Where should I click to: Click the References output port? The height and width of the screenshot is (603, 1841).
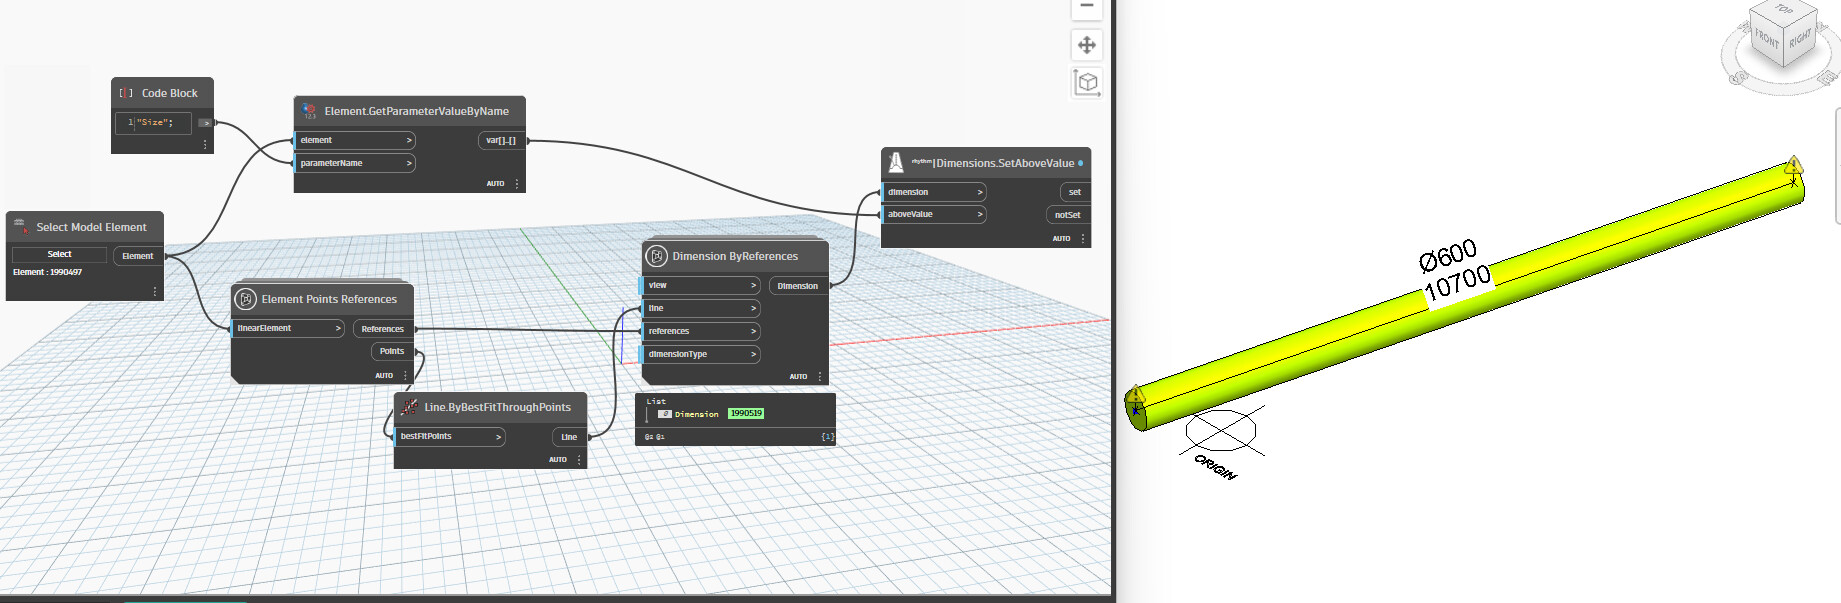coord(383,329)
